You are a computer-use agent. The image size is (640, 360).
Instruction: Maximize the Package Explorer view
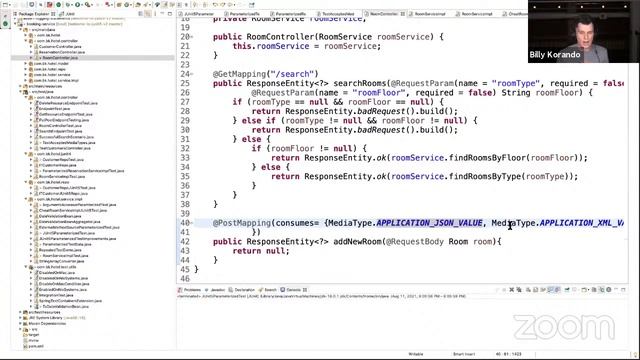(x=169, y=14)
